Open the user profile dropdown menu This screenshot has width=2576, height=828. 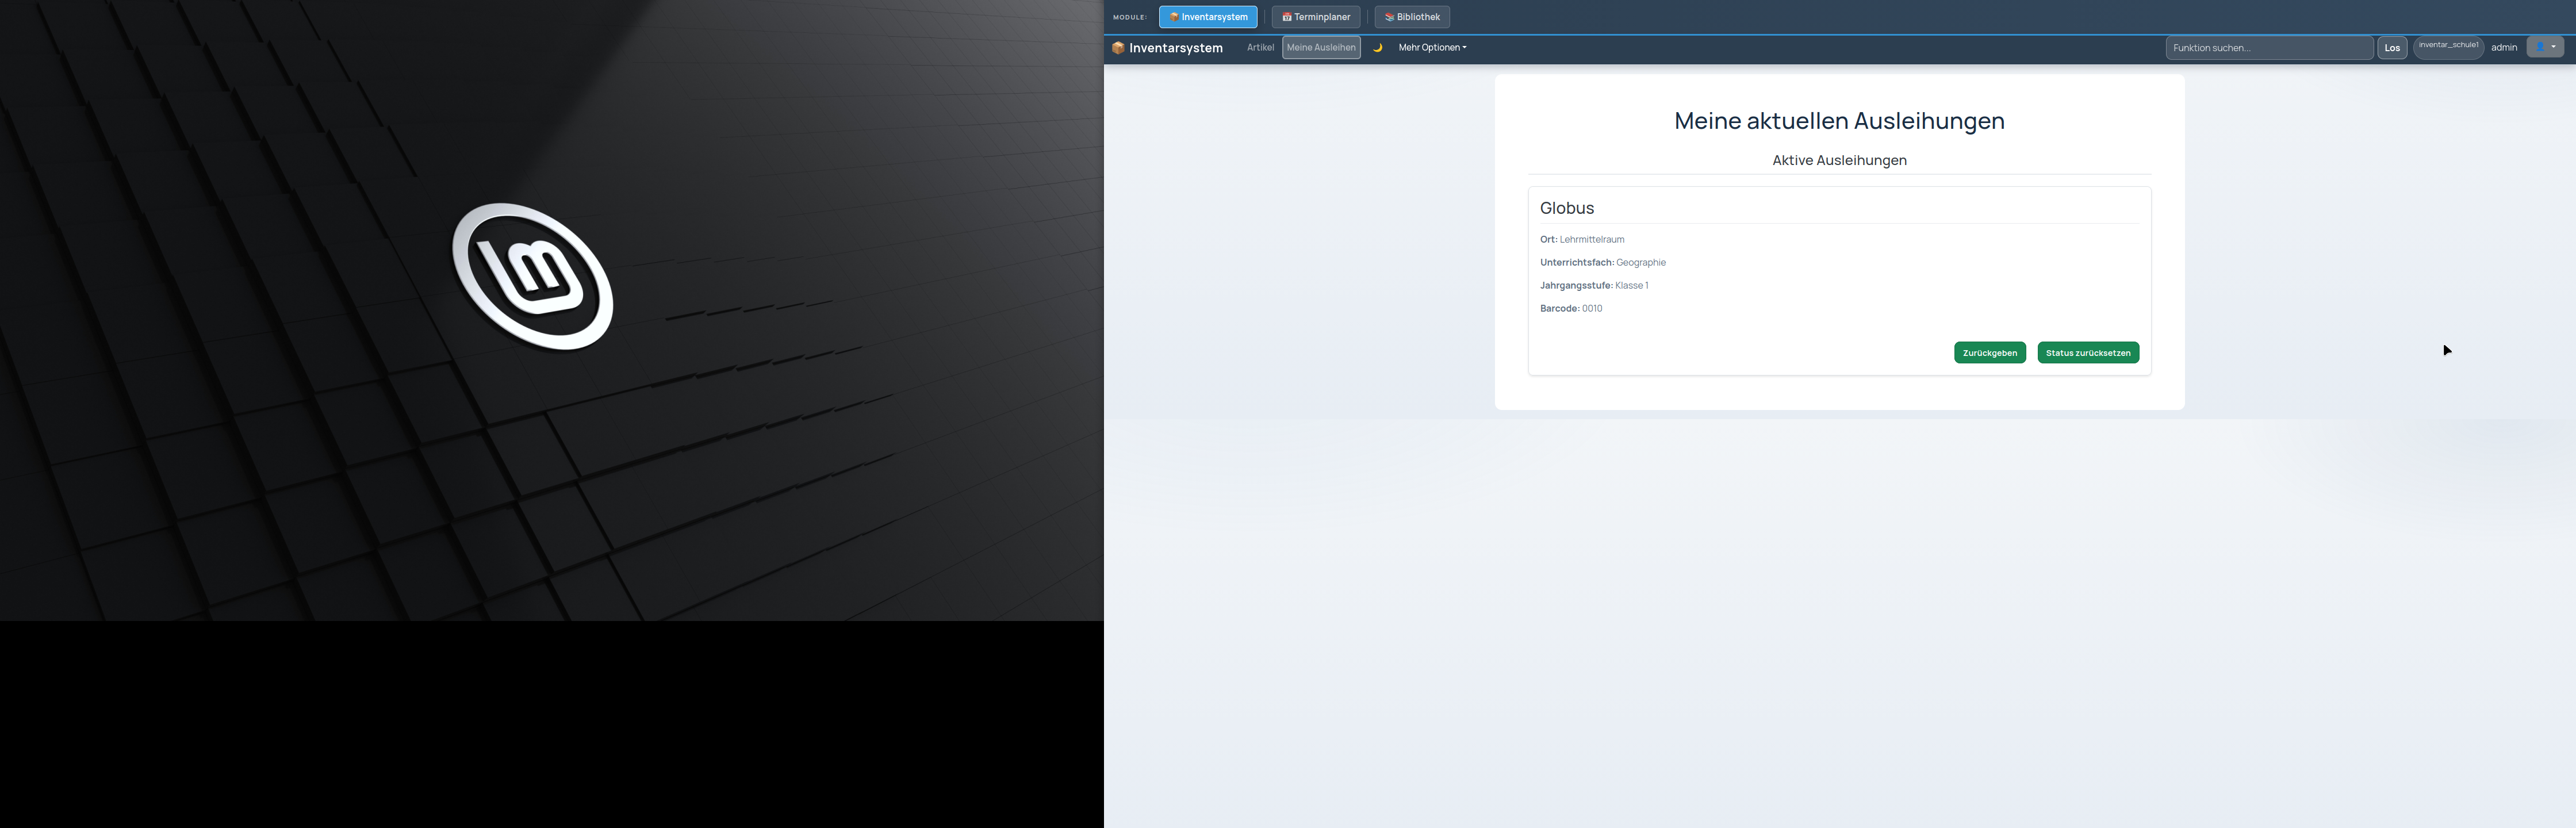[2545, 47]
